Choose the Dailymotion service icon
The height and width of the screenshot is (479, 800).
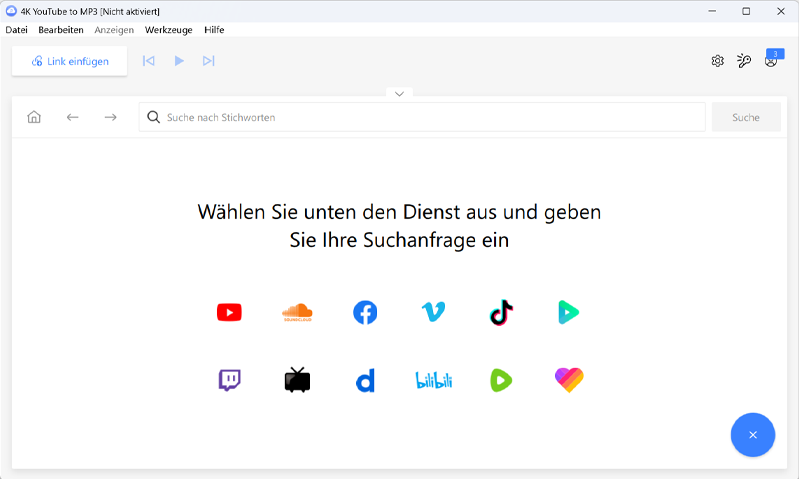point(365,380)
